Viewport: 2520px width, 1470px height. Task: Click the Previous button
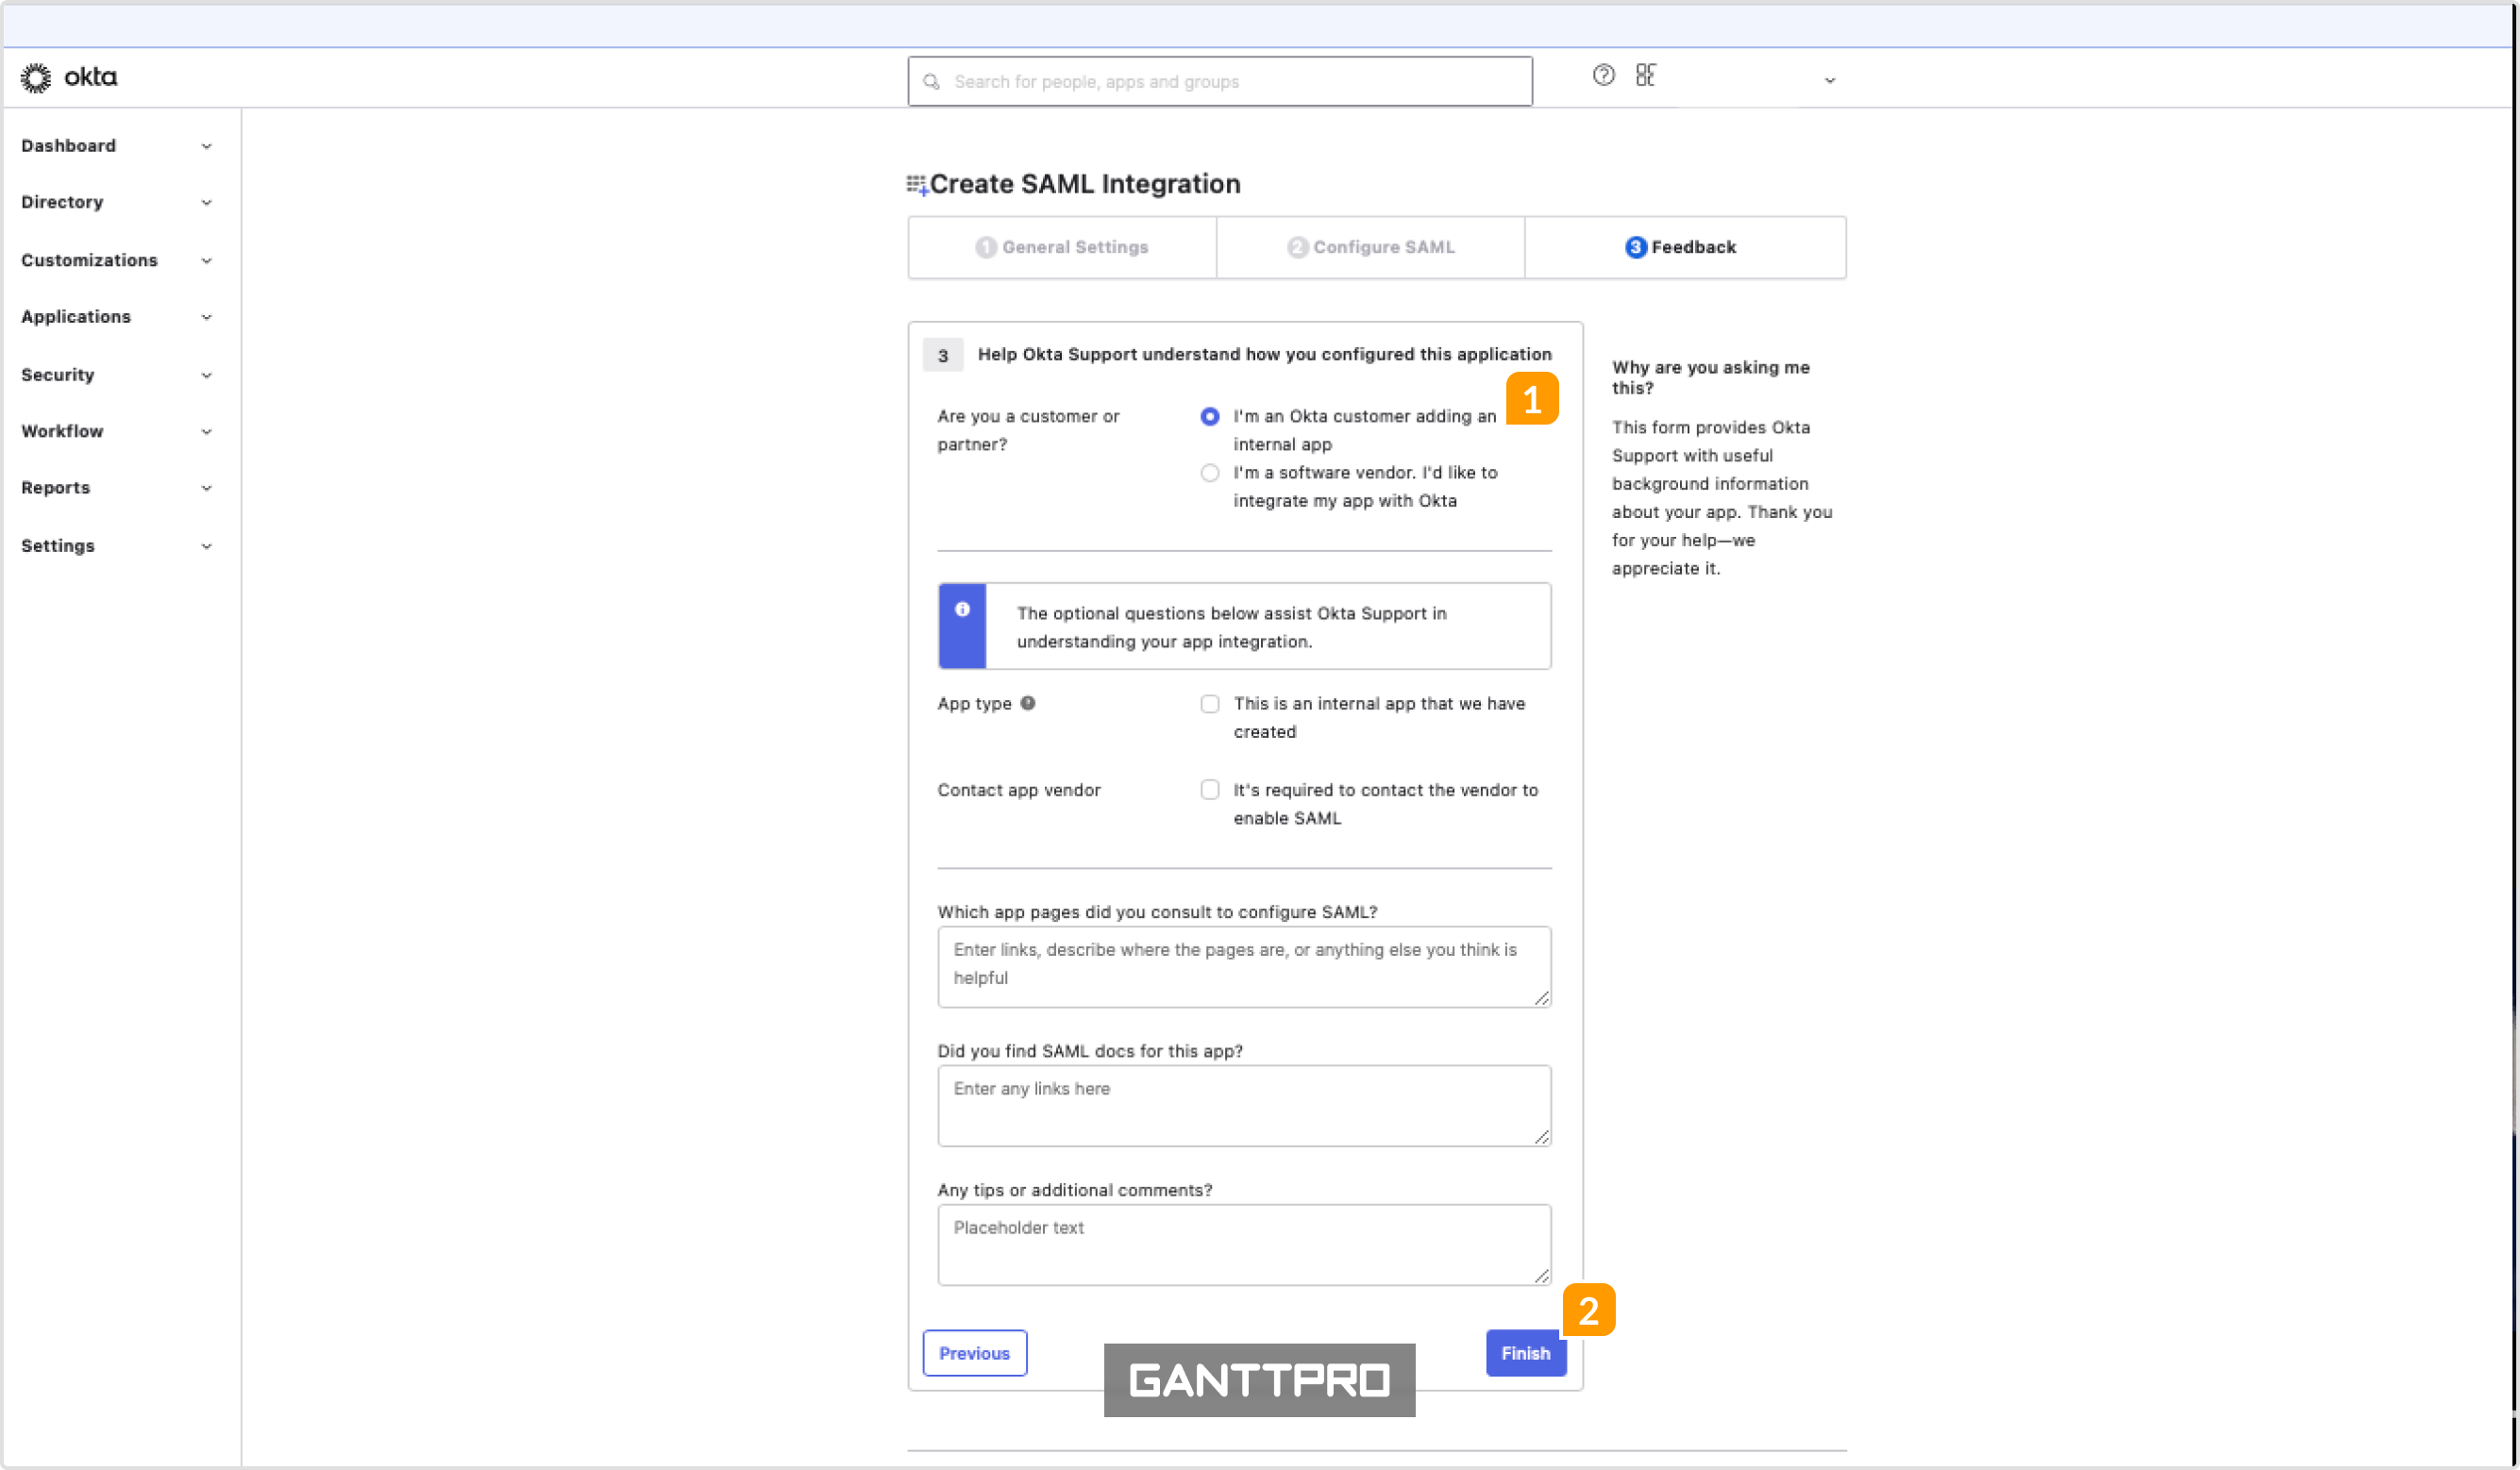pyautogui.click(x=975, y=1353)
